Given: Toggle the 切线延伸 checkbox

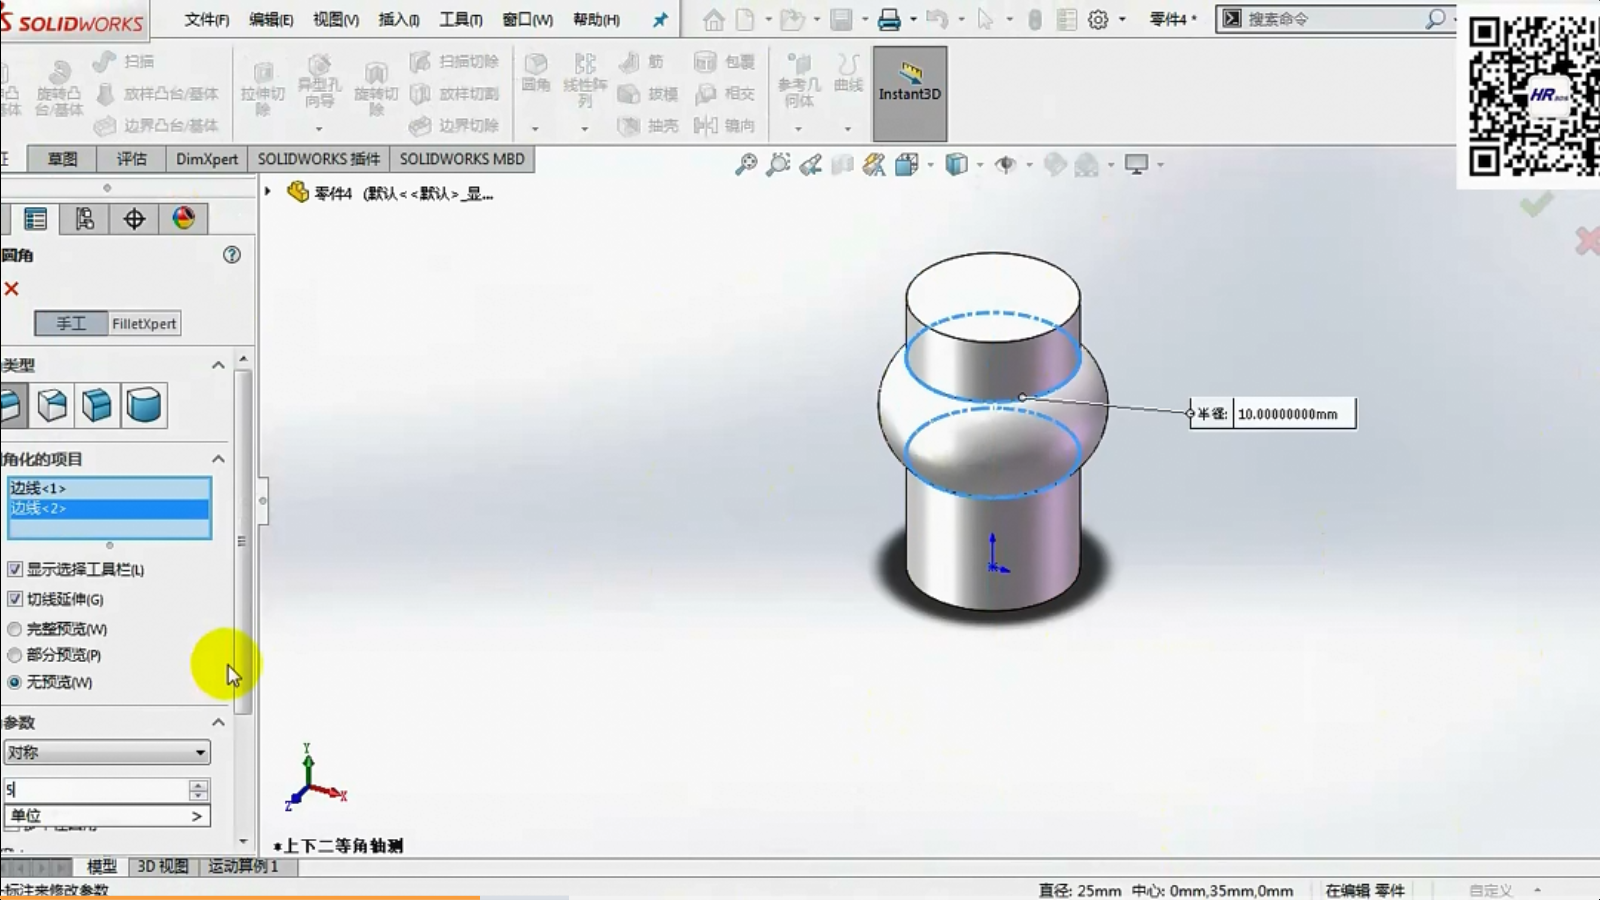Looking at the screenshot, I should [15, 599].
